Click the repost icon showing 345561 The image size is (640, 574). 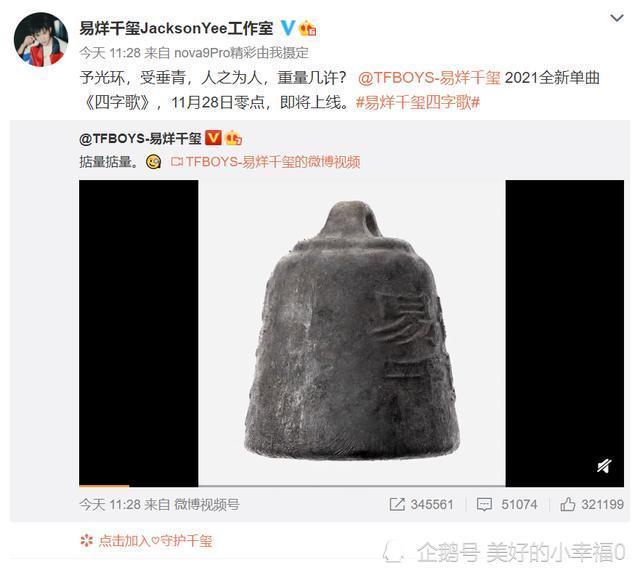pos(421,504)
